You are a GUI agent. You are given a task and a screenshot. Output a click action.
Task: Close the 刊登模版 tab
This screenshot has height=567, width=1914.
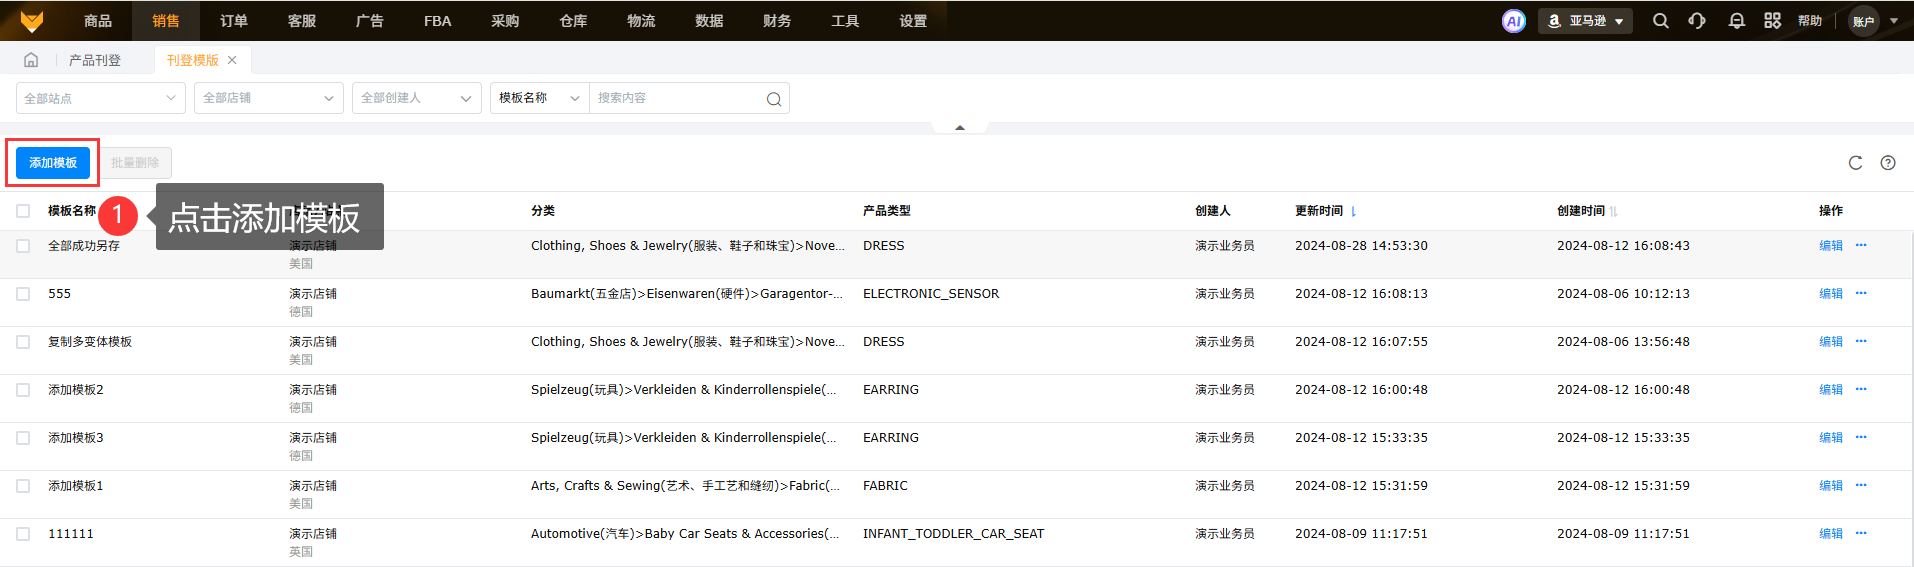pos(232,60)
